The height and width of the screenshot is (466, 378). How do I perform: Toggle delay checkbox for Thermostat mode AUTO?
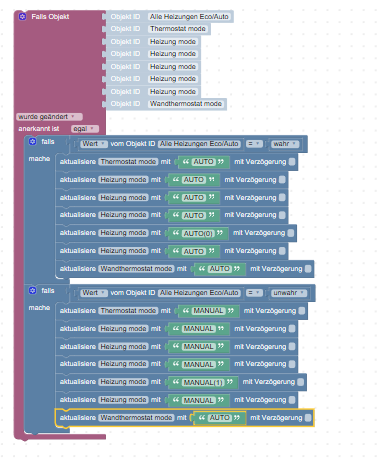pyautogui.click(x=292, y=162)
